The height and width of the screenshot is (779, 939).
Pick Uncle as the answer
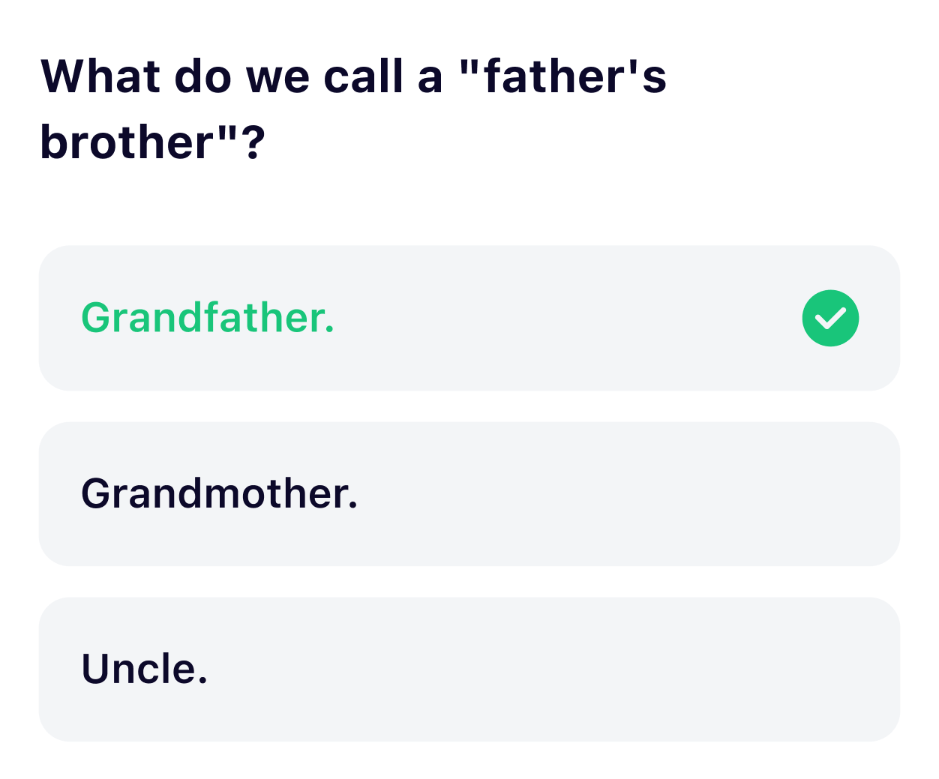[469, 669]
